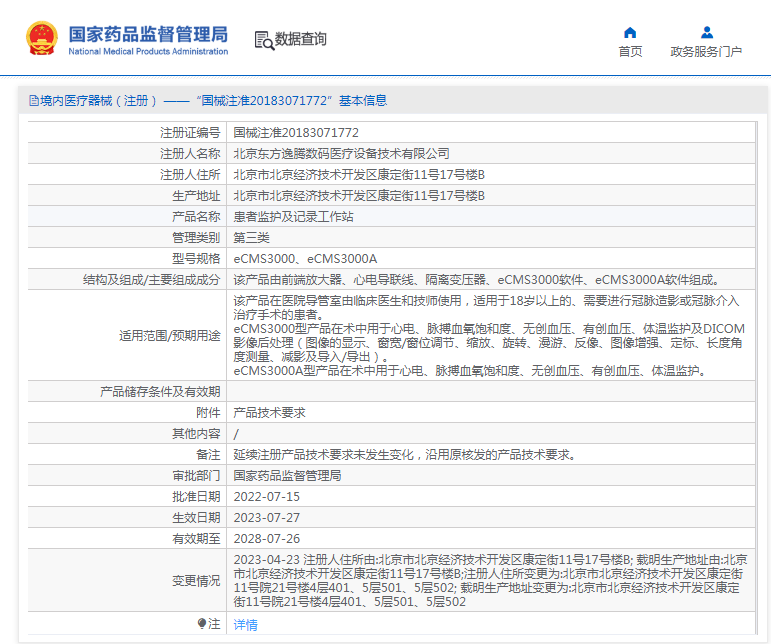Click the 生效日期 label
The image size is (771, 644).
click(196, 518)
